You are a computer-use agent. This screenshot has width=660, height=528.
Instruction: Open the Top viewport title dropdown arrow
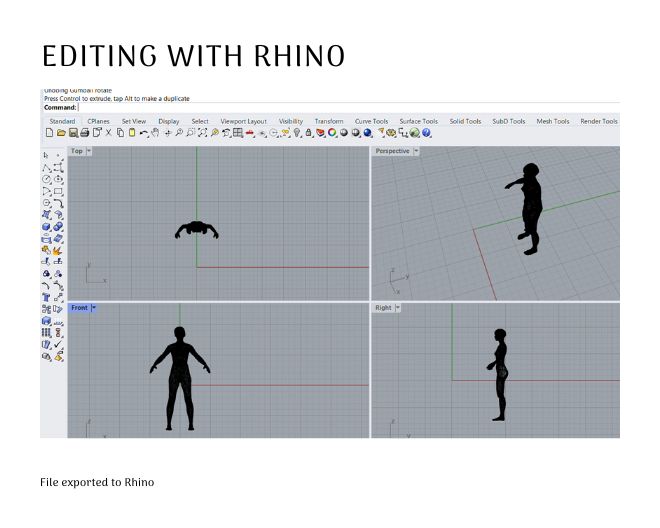click(89, 151)
